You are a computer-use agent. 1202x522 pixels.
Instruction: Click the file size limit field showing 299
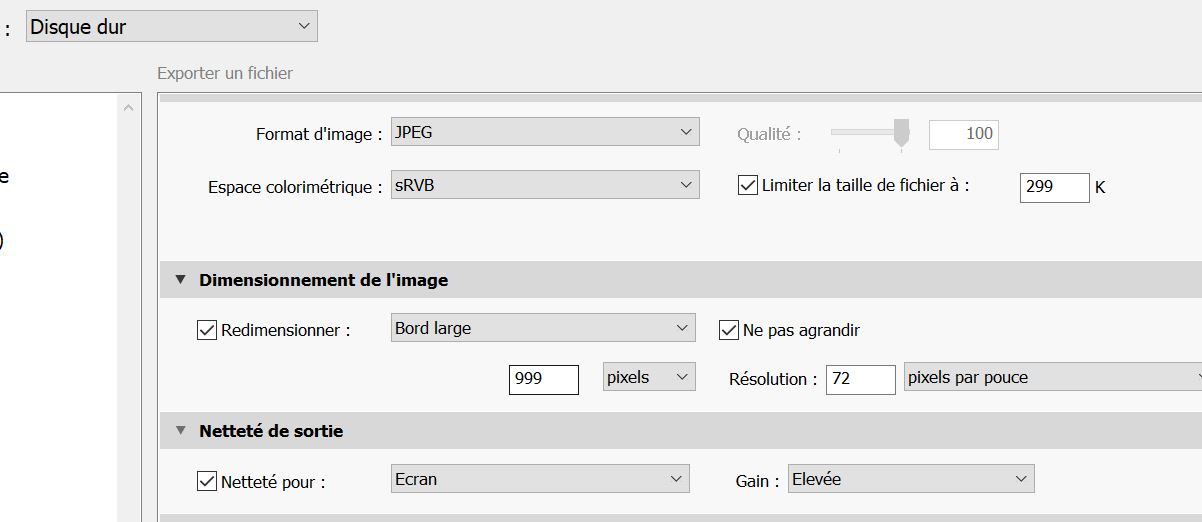coord(1053,187)
